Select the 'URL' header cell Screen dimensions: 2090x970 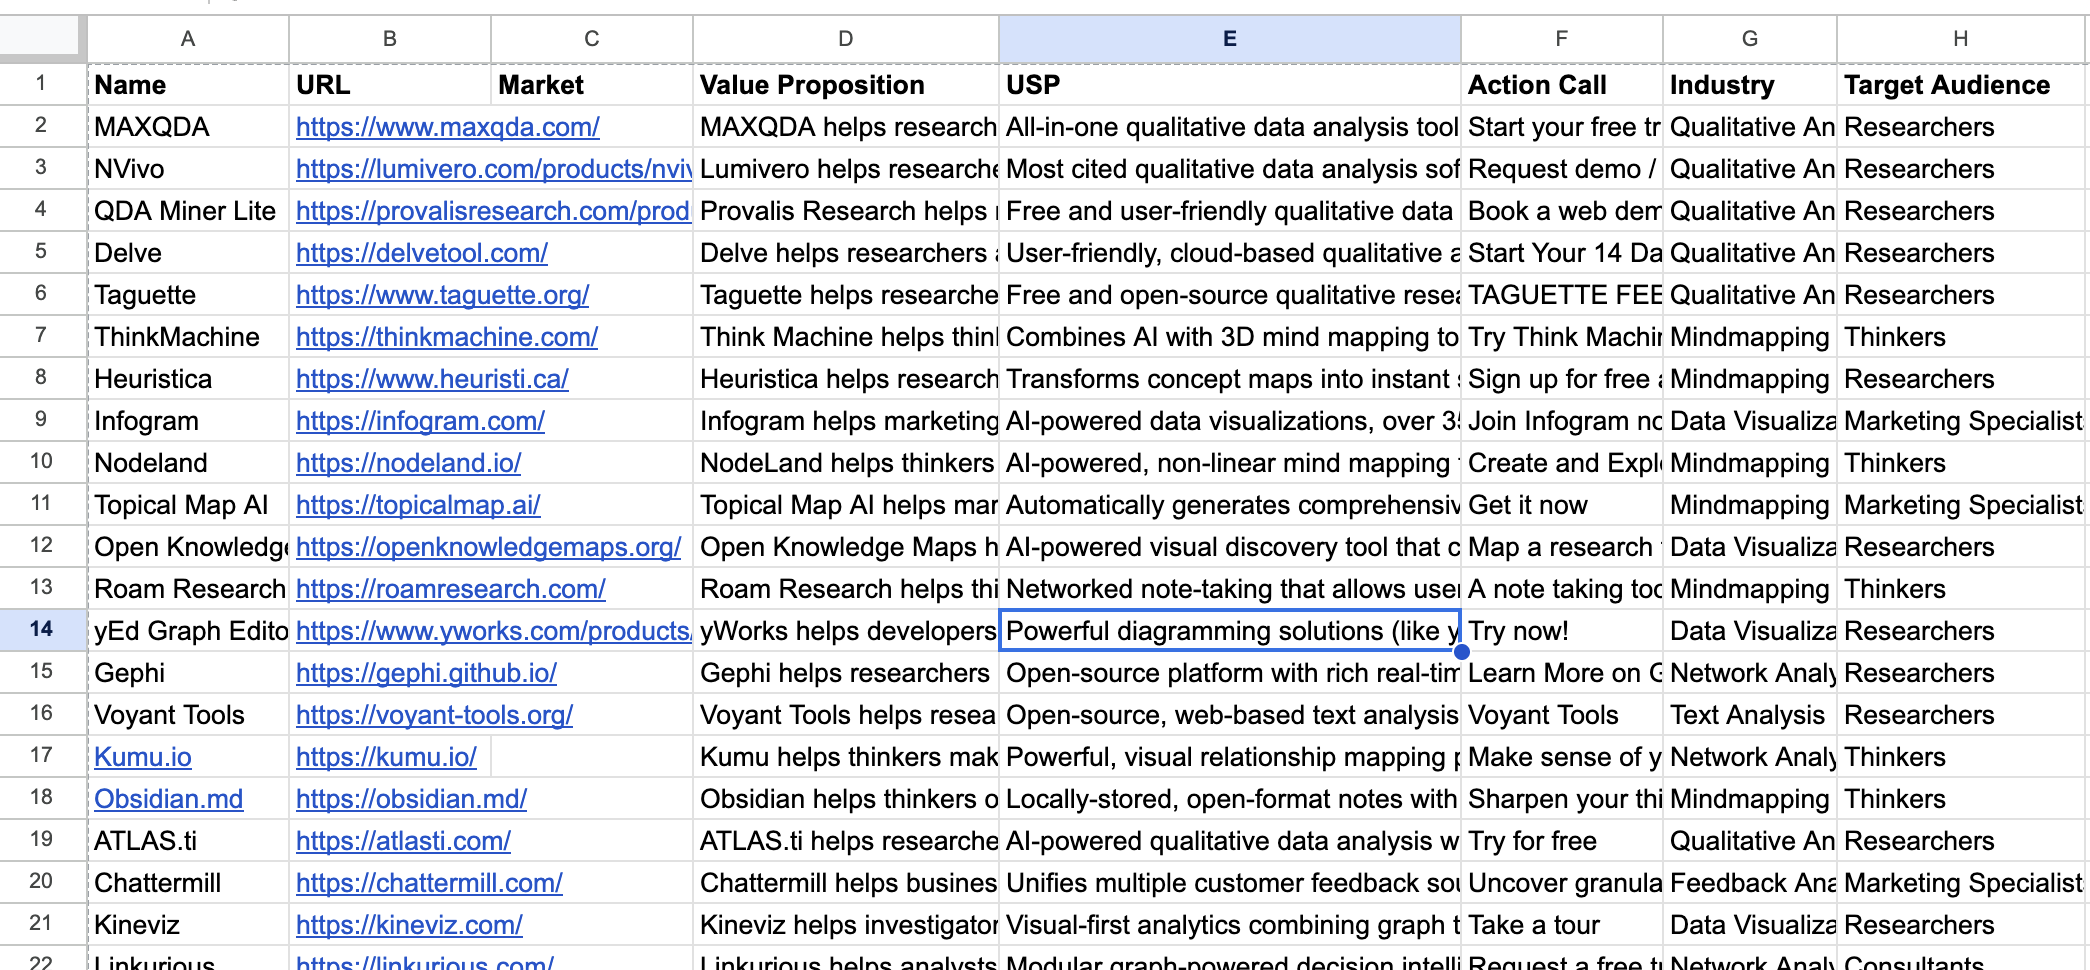[390, 85]
